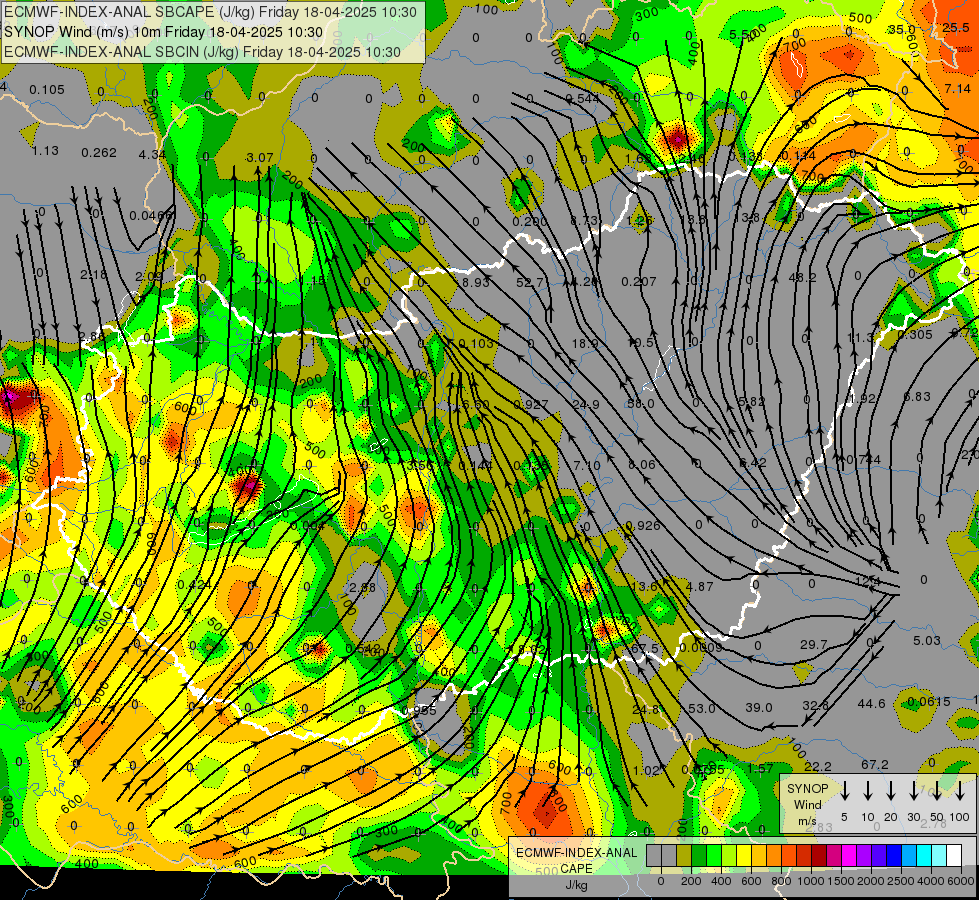Screen dimensions: 979x900
Task: Click the 25.5 value on the map
Action: pos(956,27)
